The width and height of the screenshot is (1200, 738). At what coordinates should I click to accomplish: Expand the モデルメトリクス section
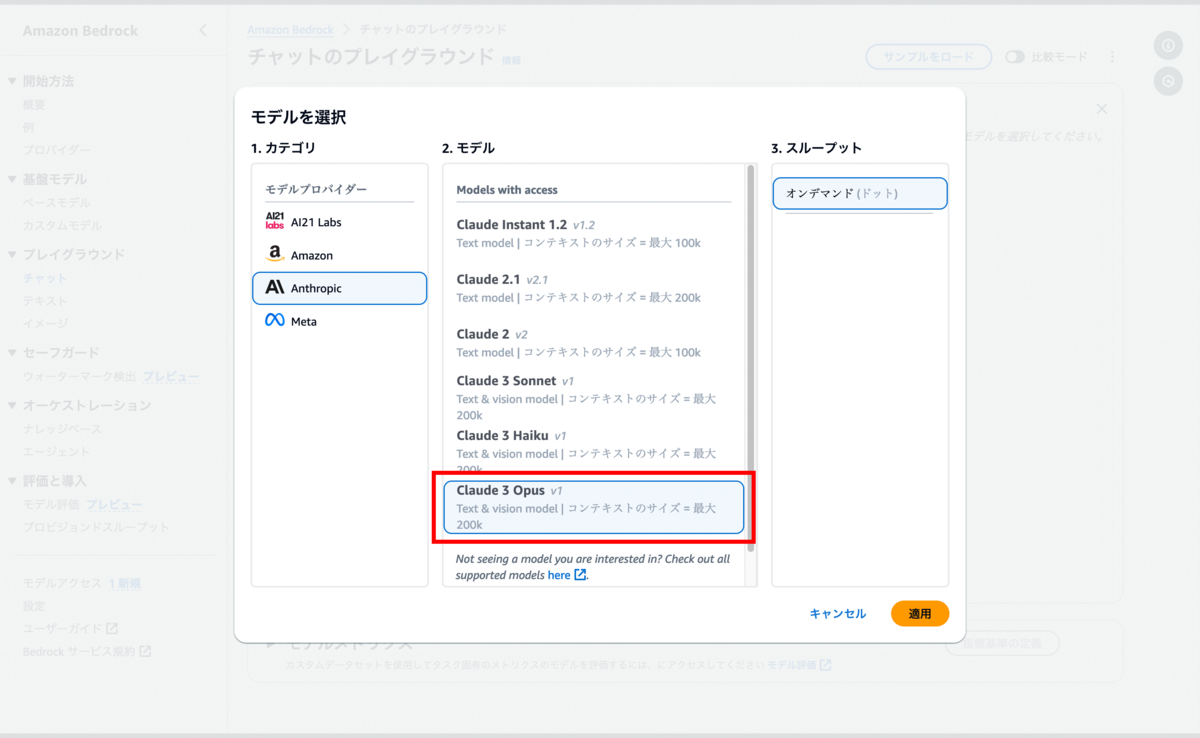272,645
